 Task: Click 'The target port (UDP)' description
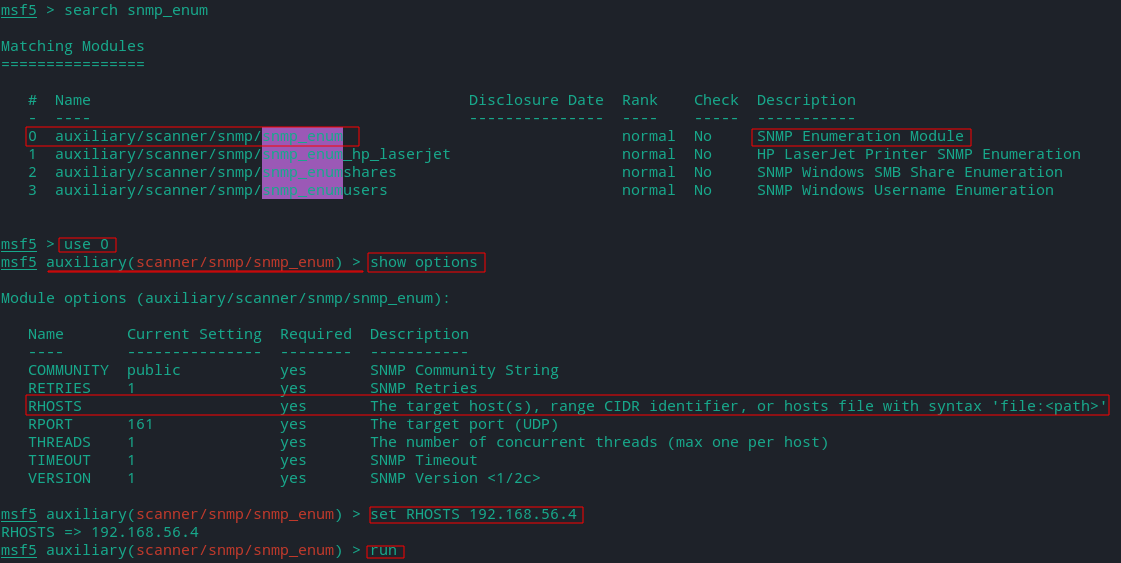tap(464, 424)
